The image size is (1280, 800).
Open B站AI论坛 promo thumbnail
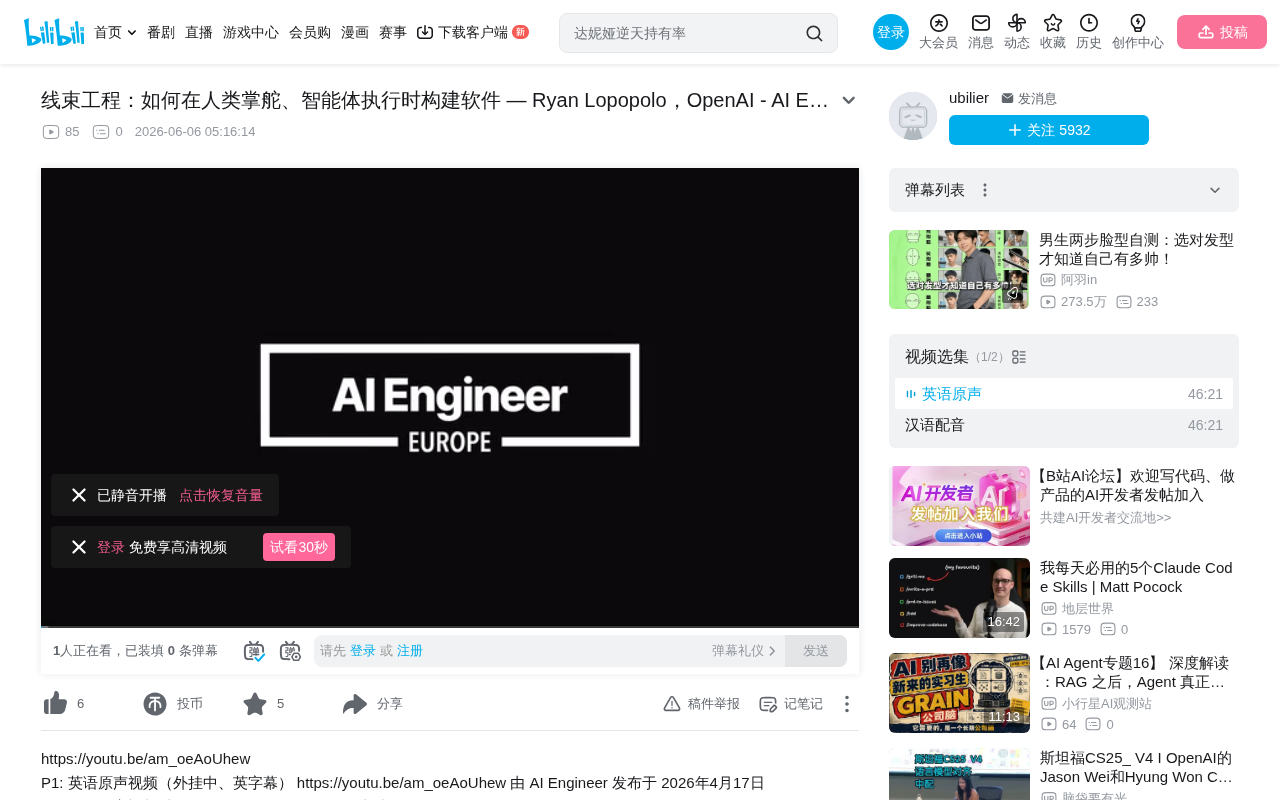point(959,506)
